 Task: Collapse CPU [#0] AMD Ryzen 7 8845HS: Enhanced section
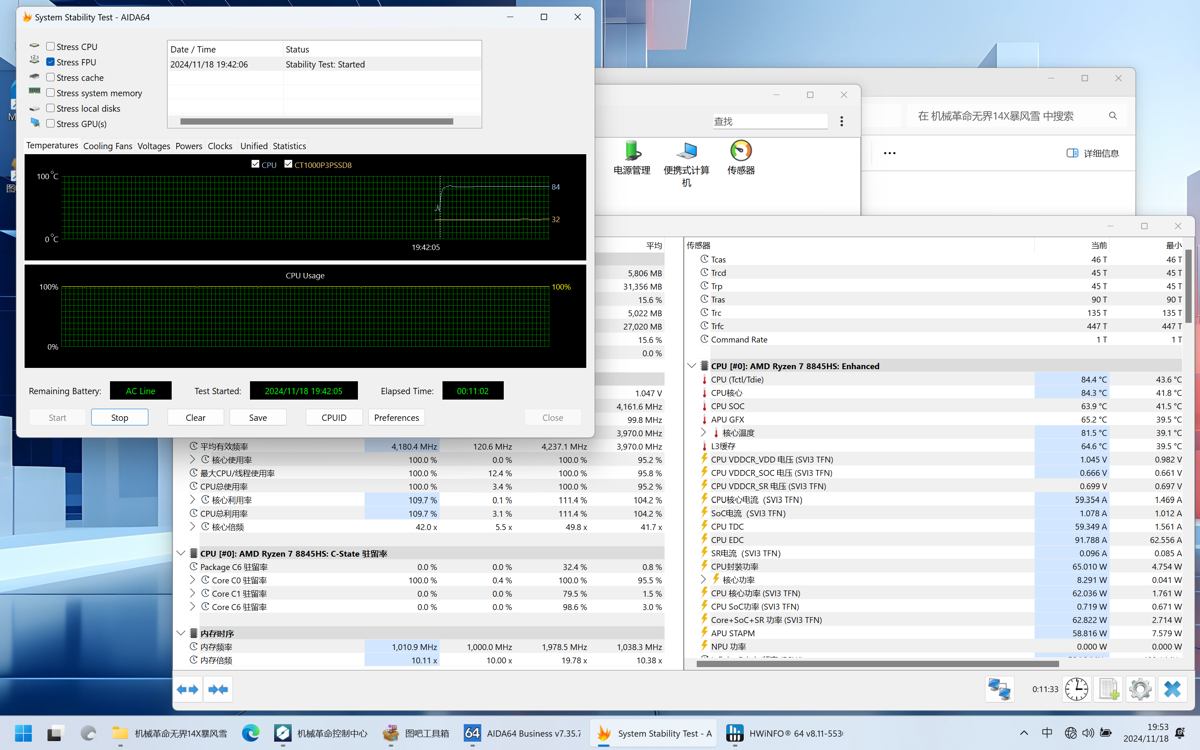pos(692,366)
